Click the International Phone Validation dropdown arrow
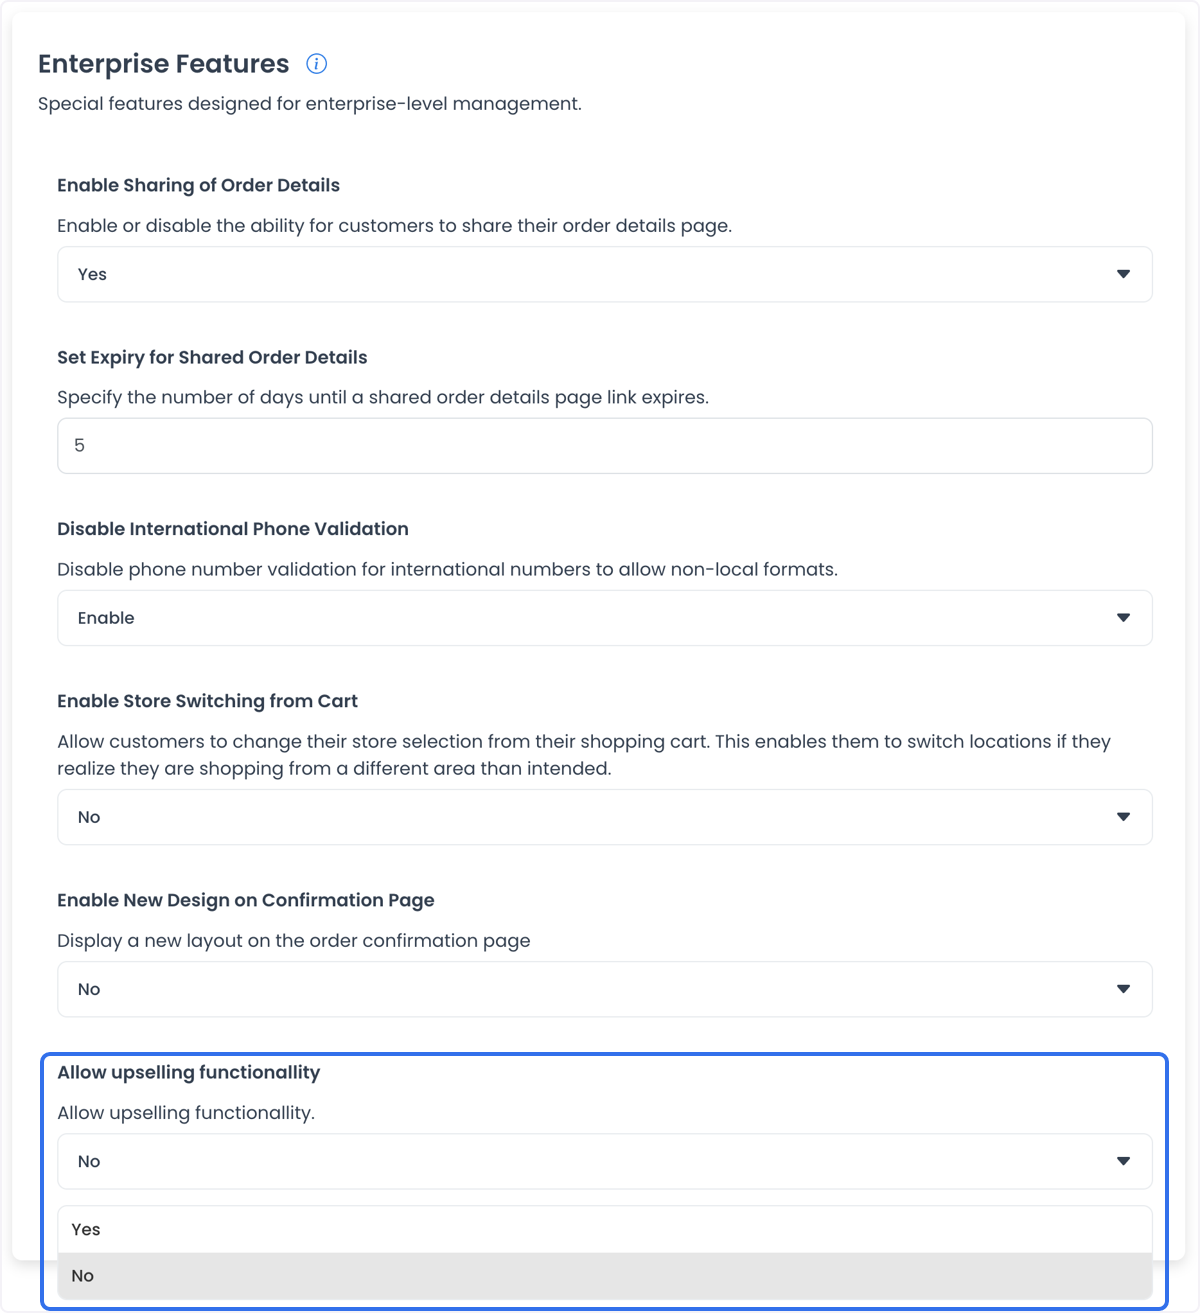The height and width of the screenshot is (1313, 1200). pos(1123,618)
